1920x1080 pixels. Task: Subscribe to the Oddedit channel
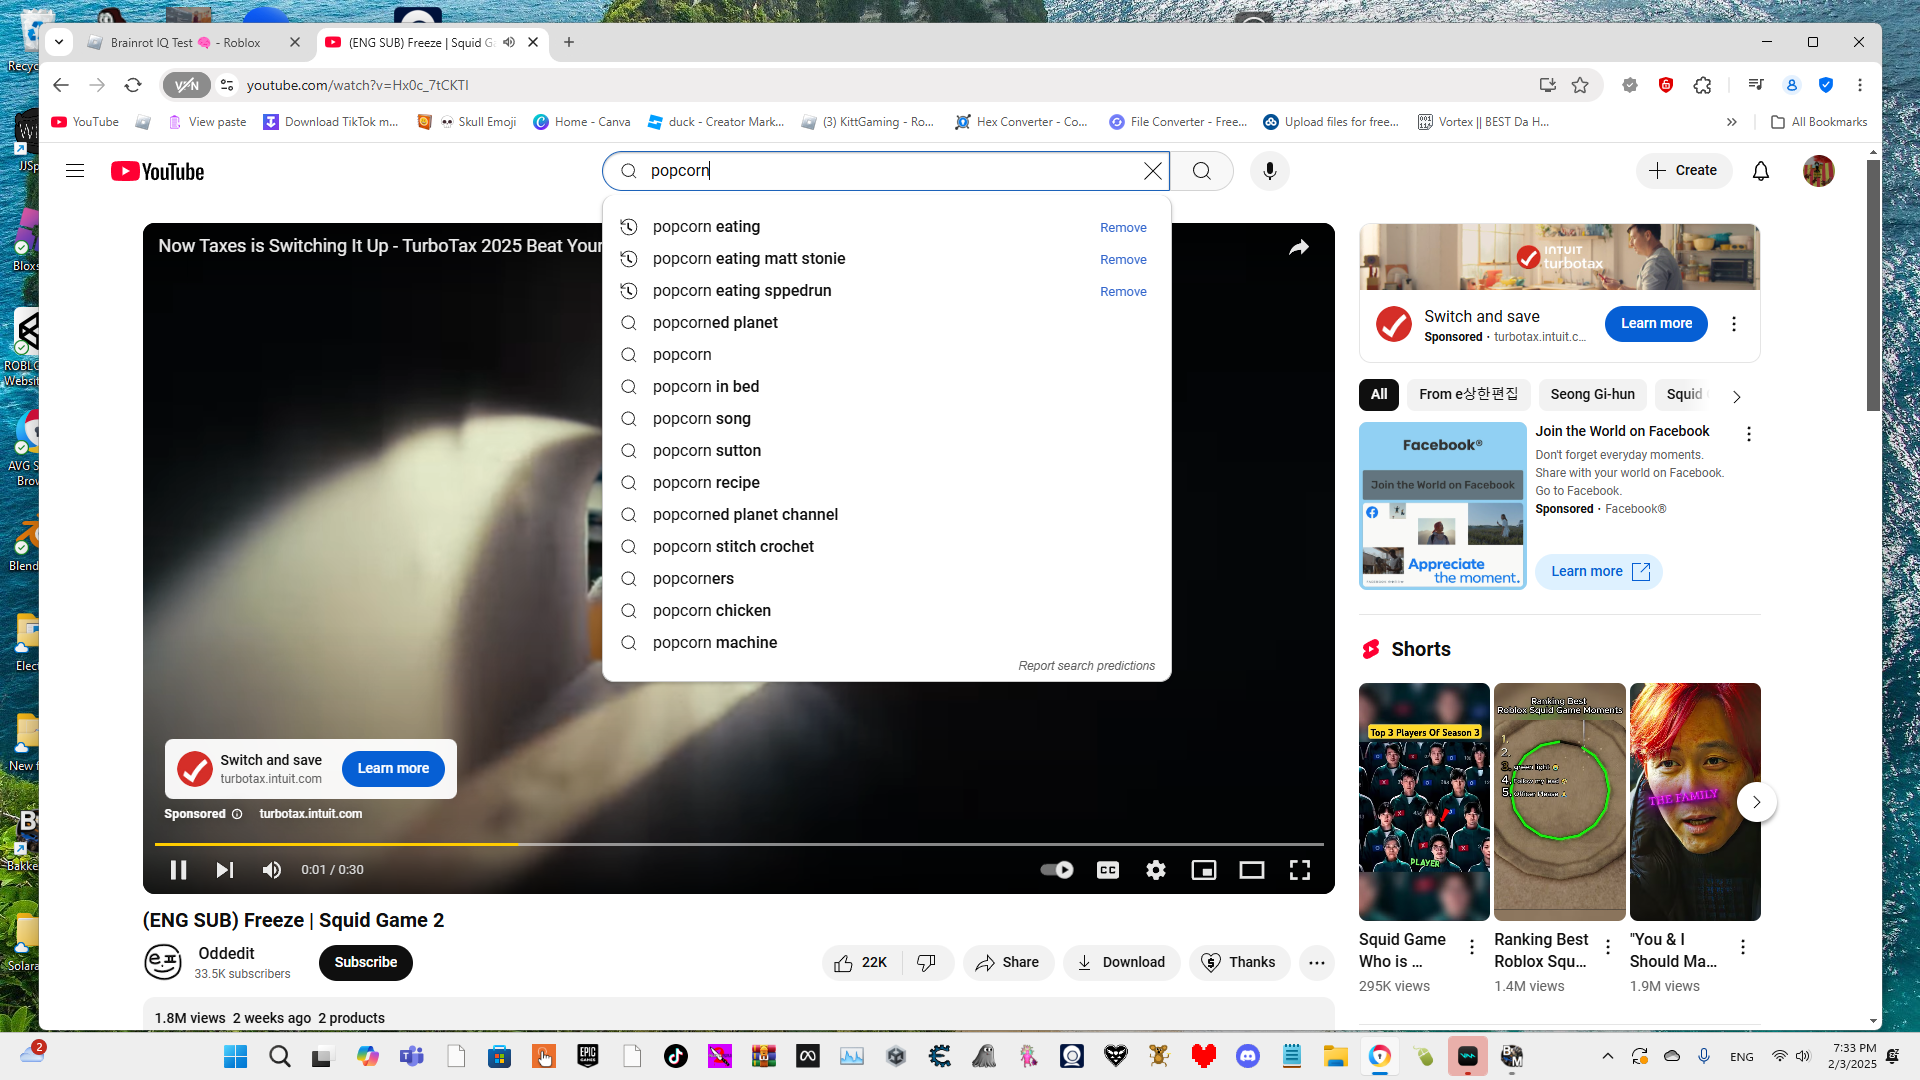click(366, 963)
